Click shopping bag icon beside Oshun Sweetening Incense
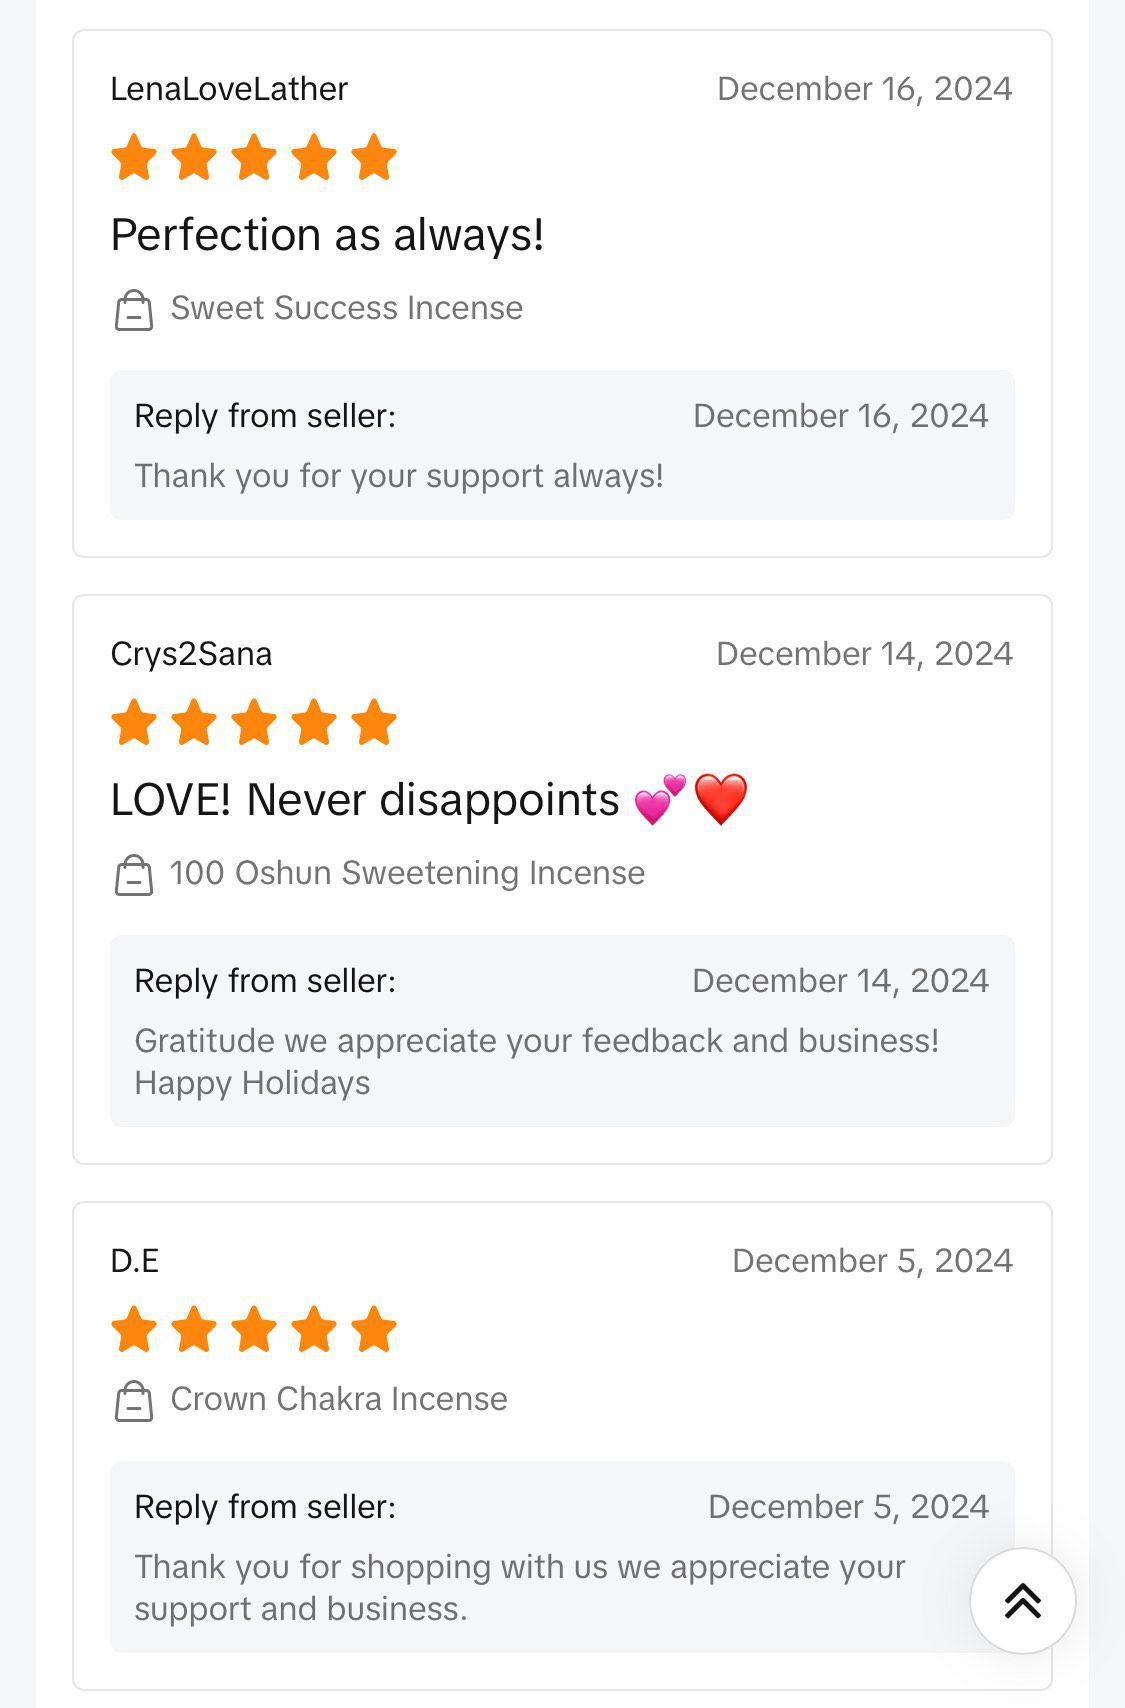Viewport: 1125px width, 1708px height. tap(133, 875)
